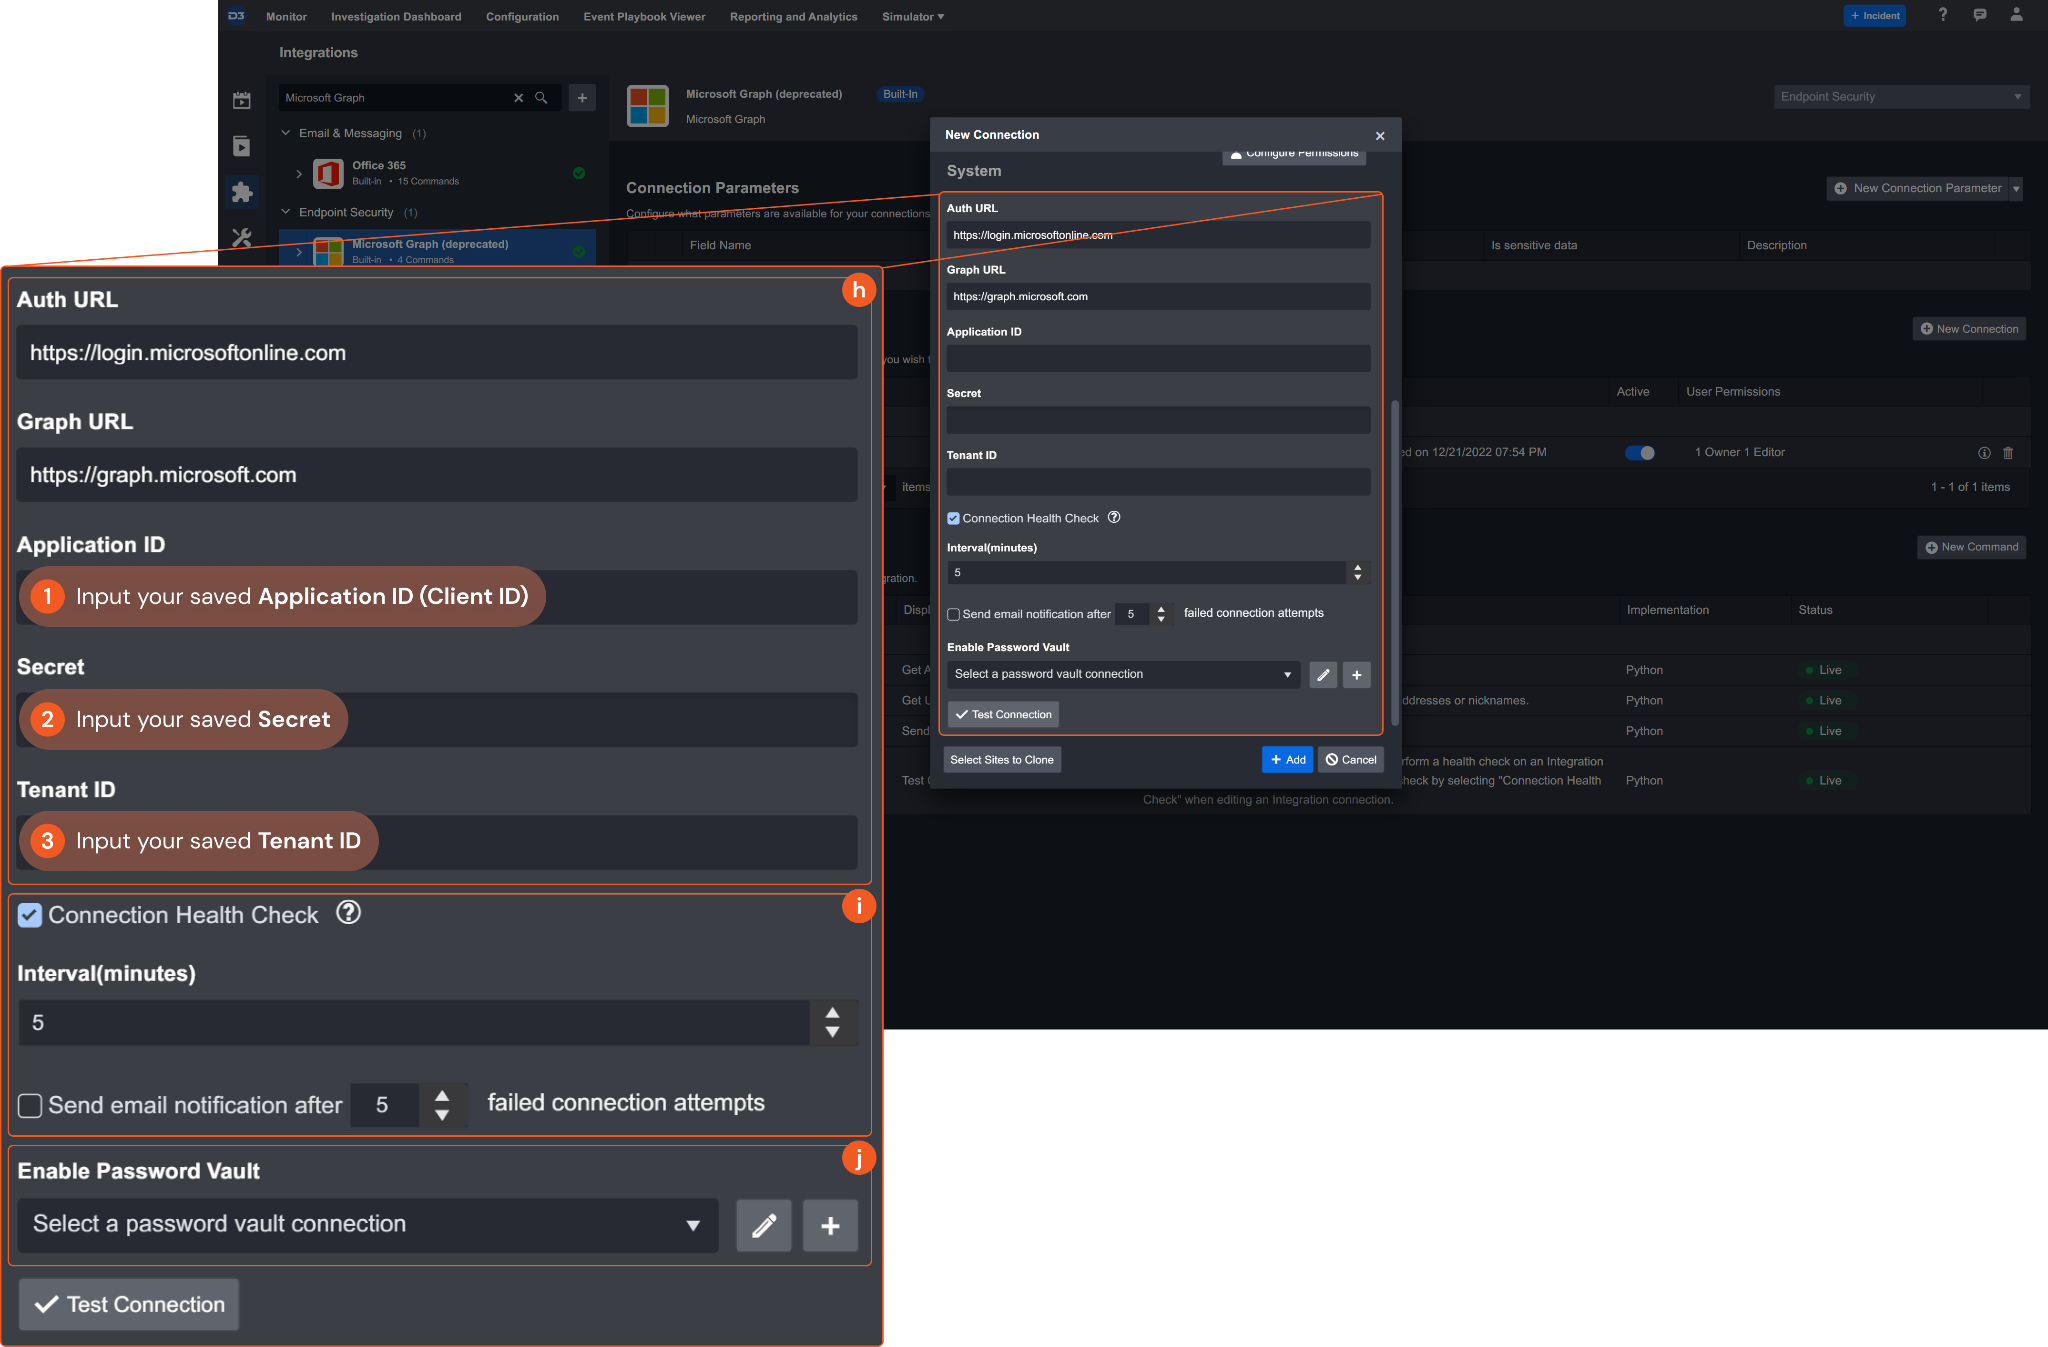Image resolution: width=2048 pixels, height=1347 pixels.
Task: Delete the connection using the trash icon
Action: (x=2008, y=453)
